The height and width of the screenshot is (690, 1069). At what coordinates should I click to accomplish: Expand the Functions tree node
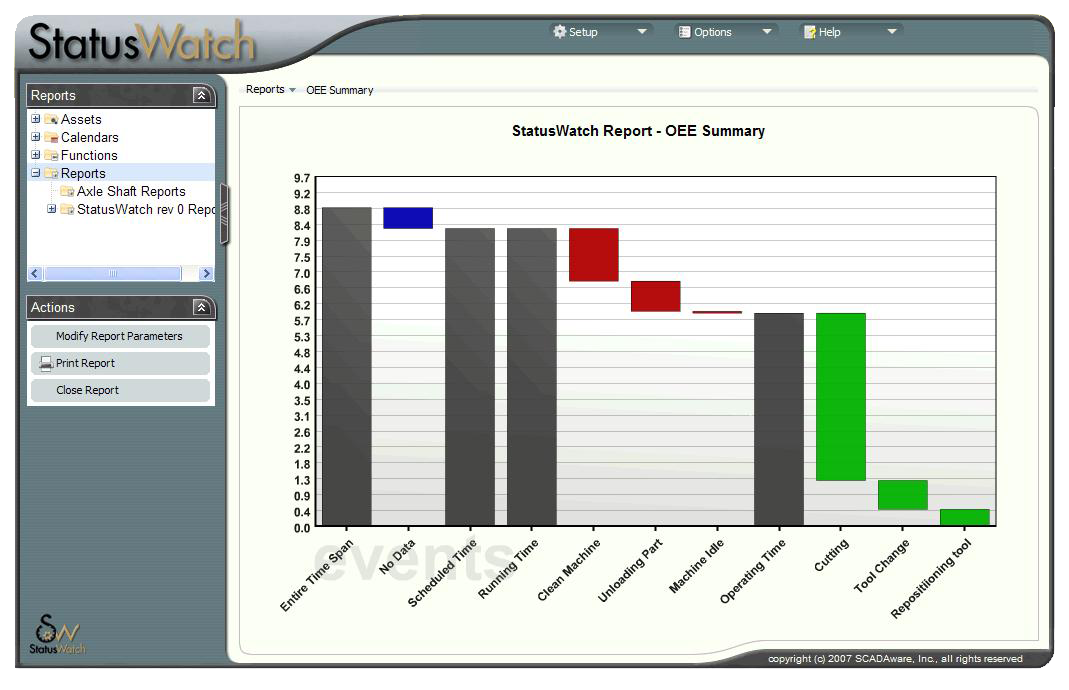[x=35, y=155]
